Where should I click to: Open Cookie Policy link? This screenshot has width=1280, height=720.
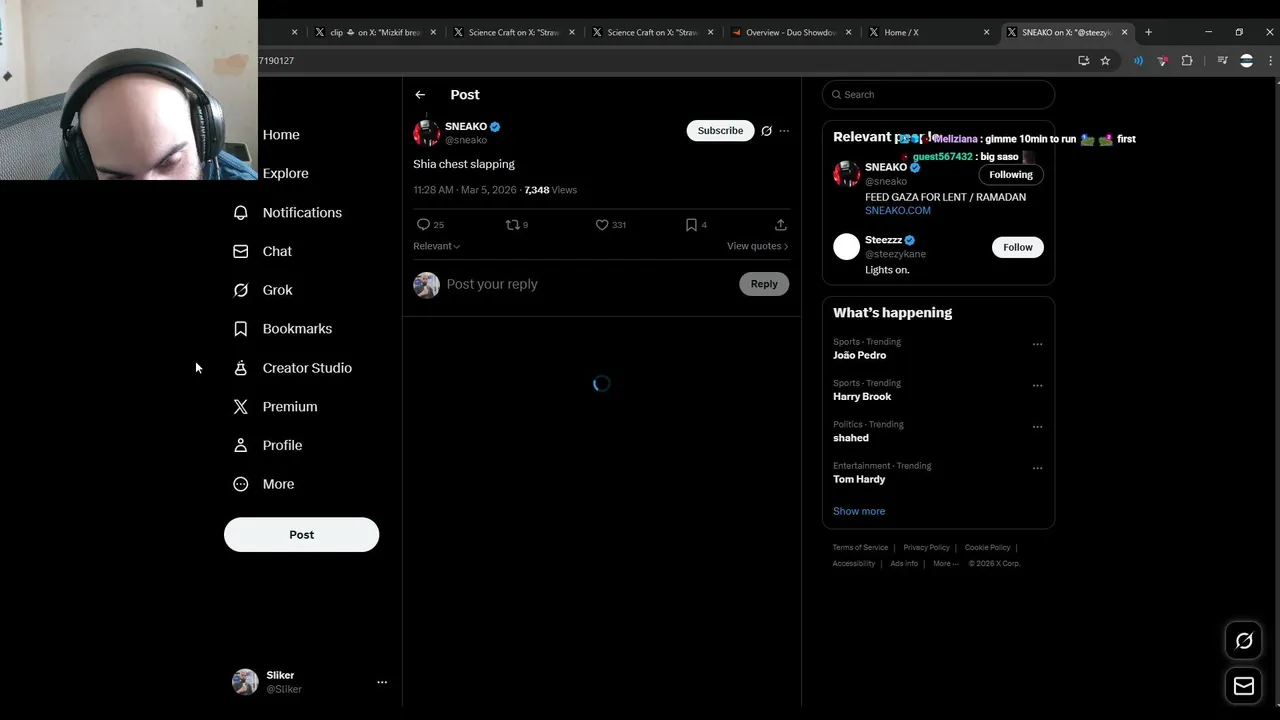(x=987, y=547)
